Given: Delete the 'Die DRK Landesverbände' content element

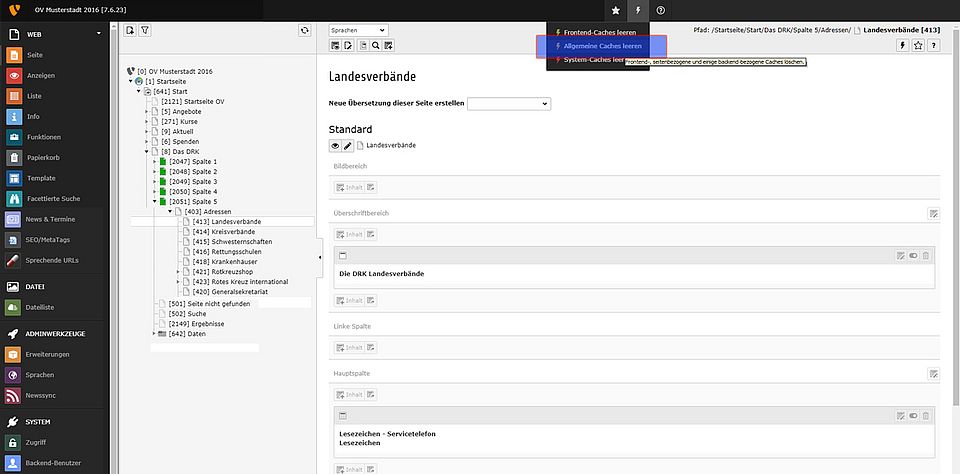Looking at the screenshot, I should (x=926, y=256).
